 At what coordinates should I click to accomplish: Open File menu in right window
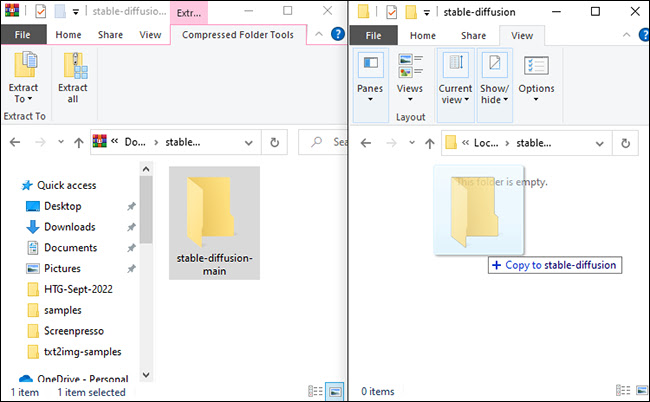coord(374,36)
